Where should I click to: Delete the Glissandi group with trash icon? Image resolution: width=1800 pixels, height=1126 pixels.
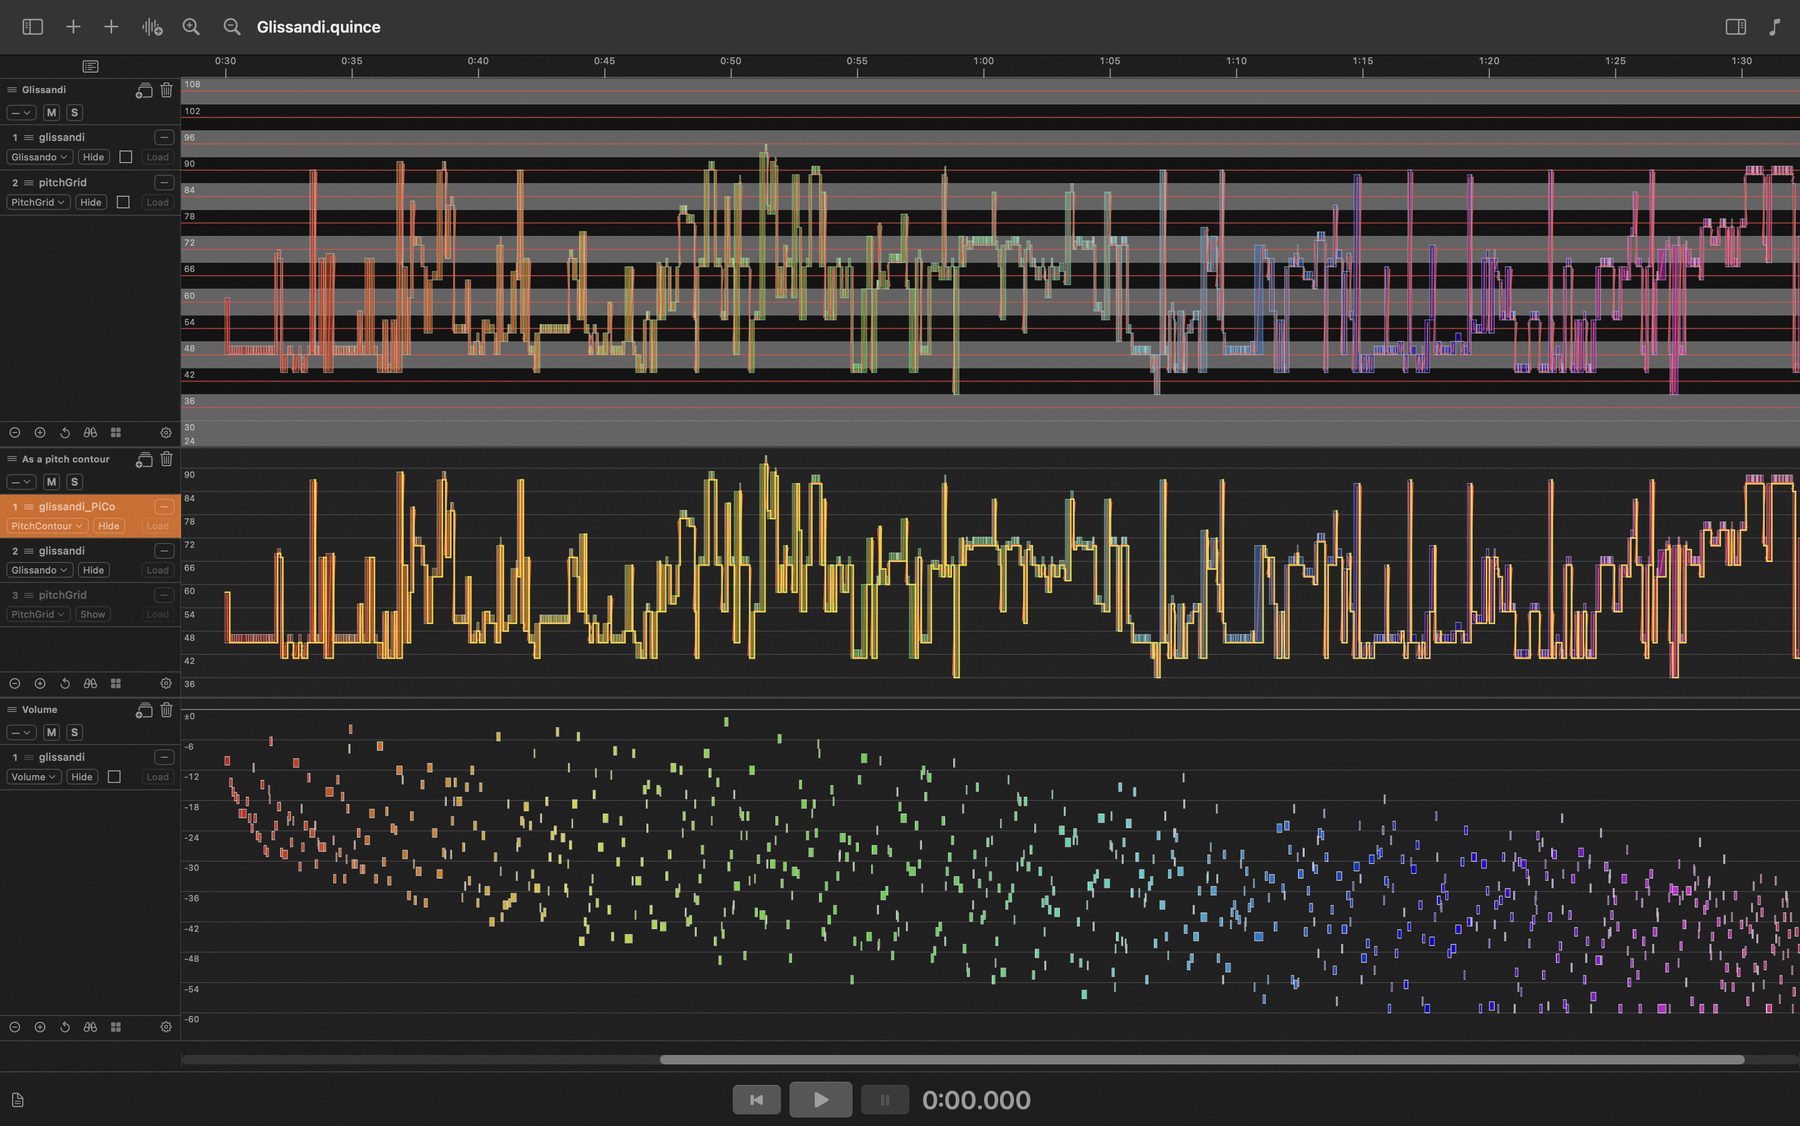tap(166, 90)
